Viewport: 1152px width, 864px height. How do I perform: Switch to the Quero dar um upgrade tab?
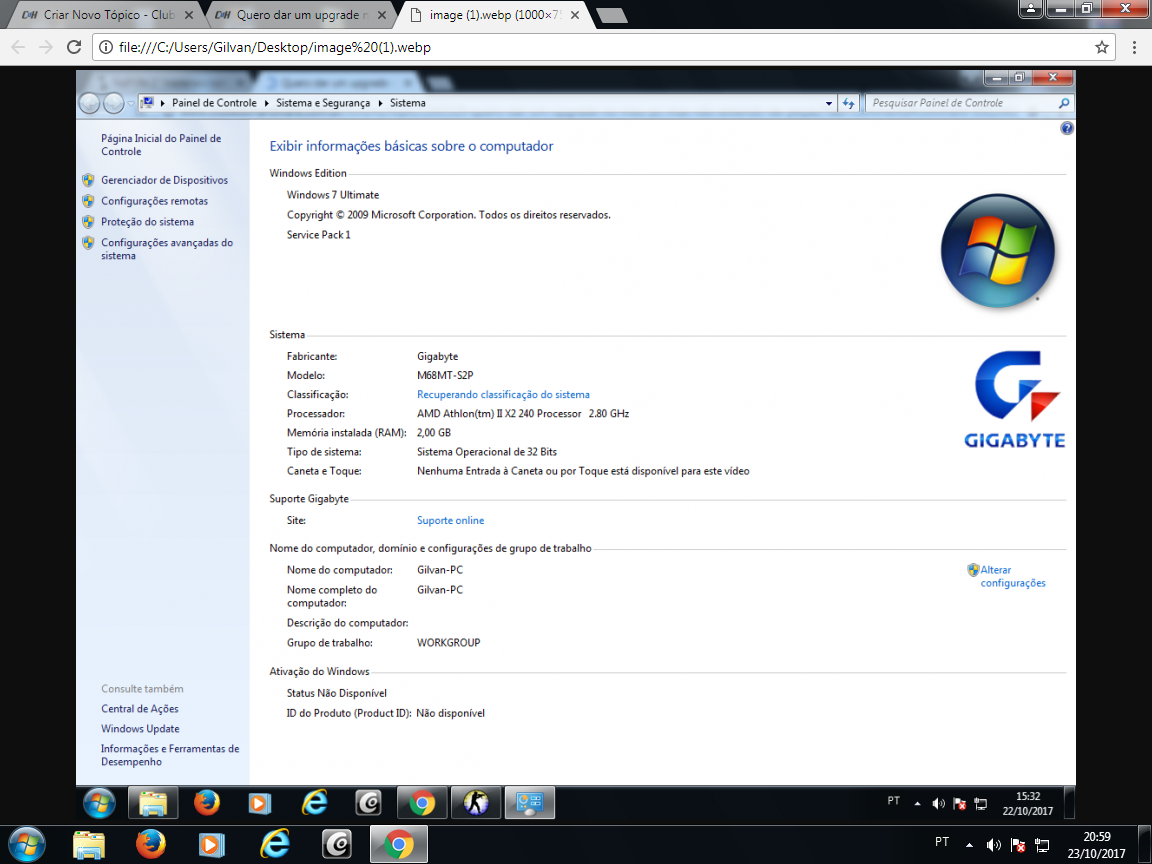click(x=301, y=15)
